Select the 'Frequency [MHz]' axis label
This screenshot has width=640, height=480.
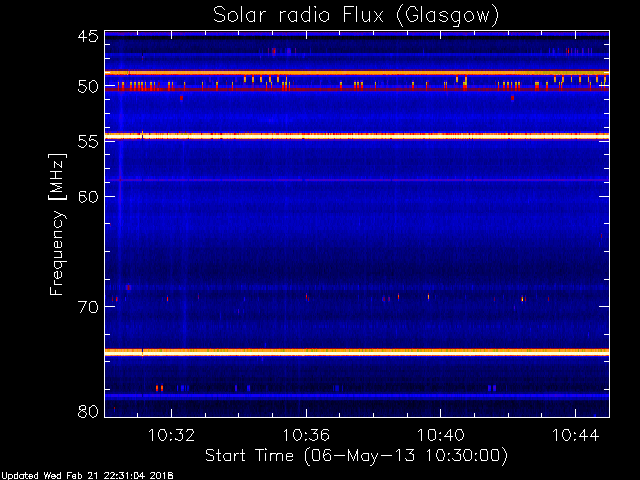pyautogui.click(x=57, y=224)
